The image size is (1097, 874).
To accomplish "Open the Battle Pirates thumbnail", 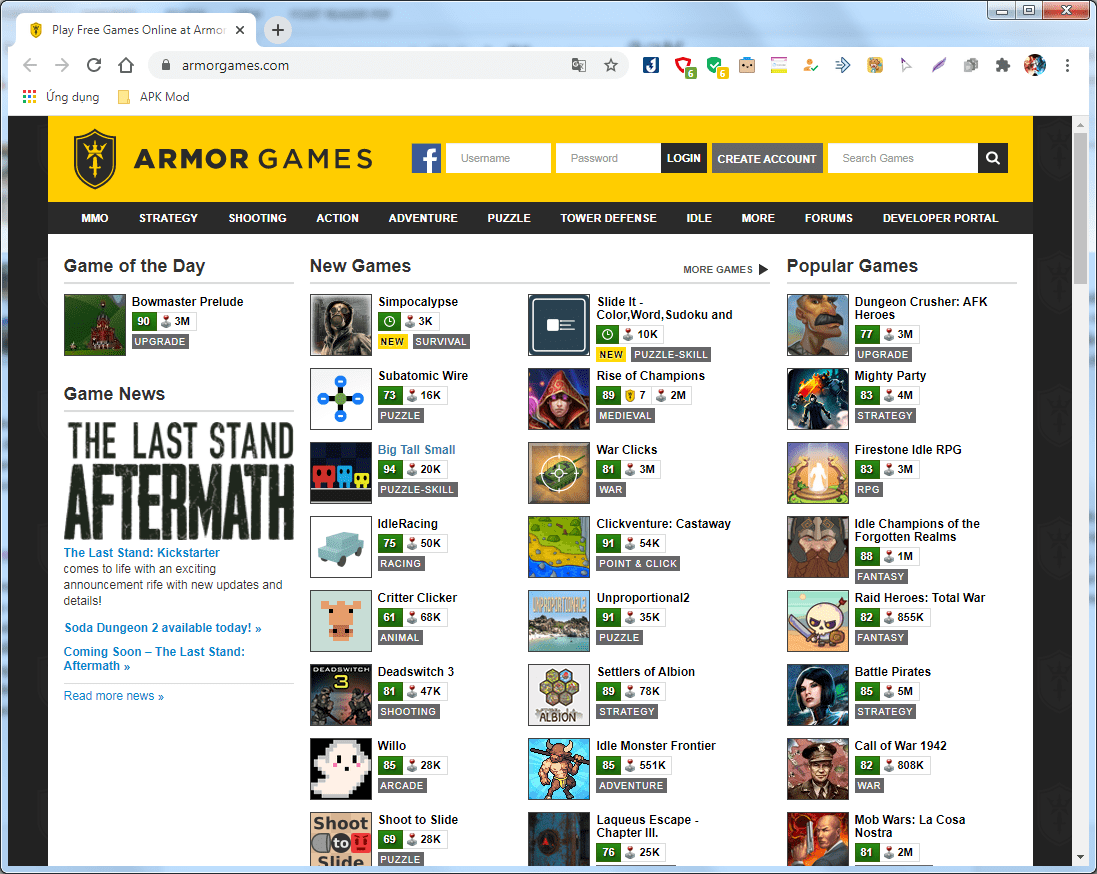I will 818,695.
